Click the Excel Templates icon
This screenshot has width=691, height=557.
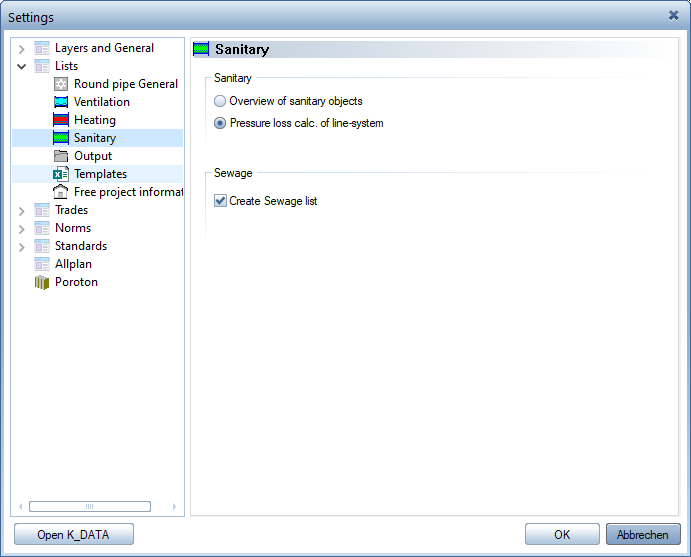tap(61, 174)
